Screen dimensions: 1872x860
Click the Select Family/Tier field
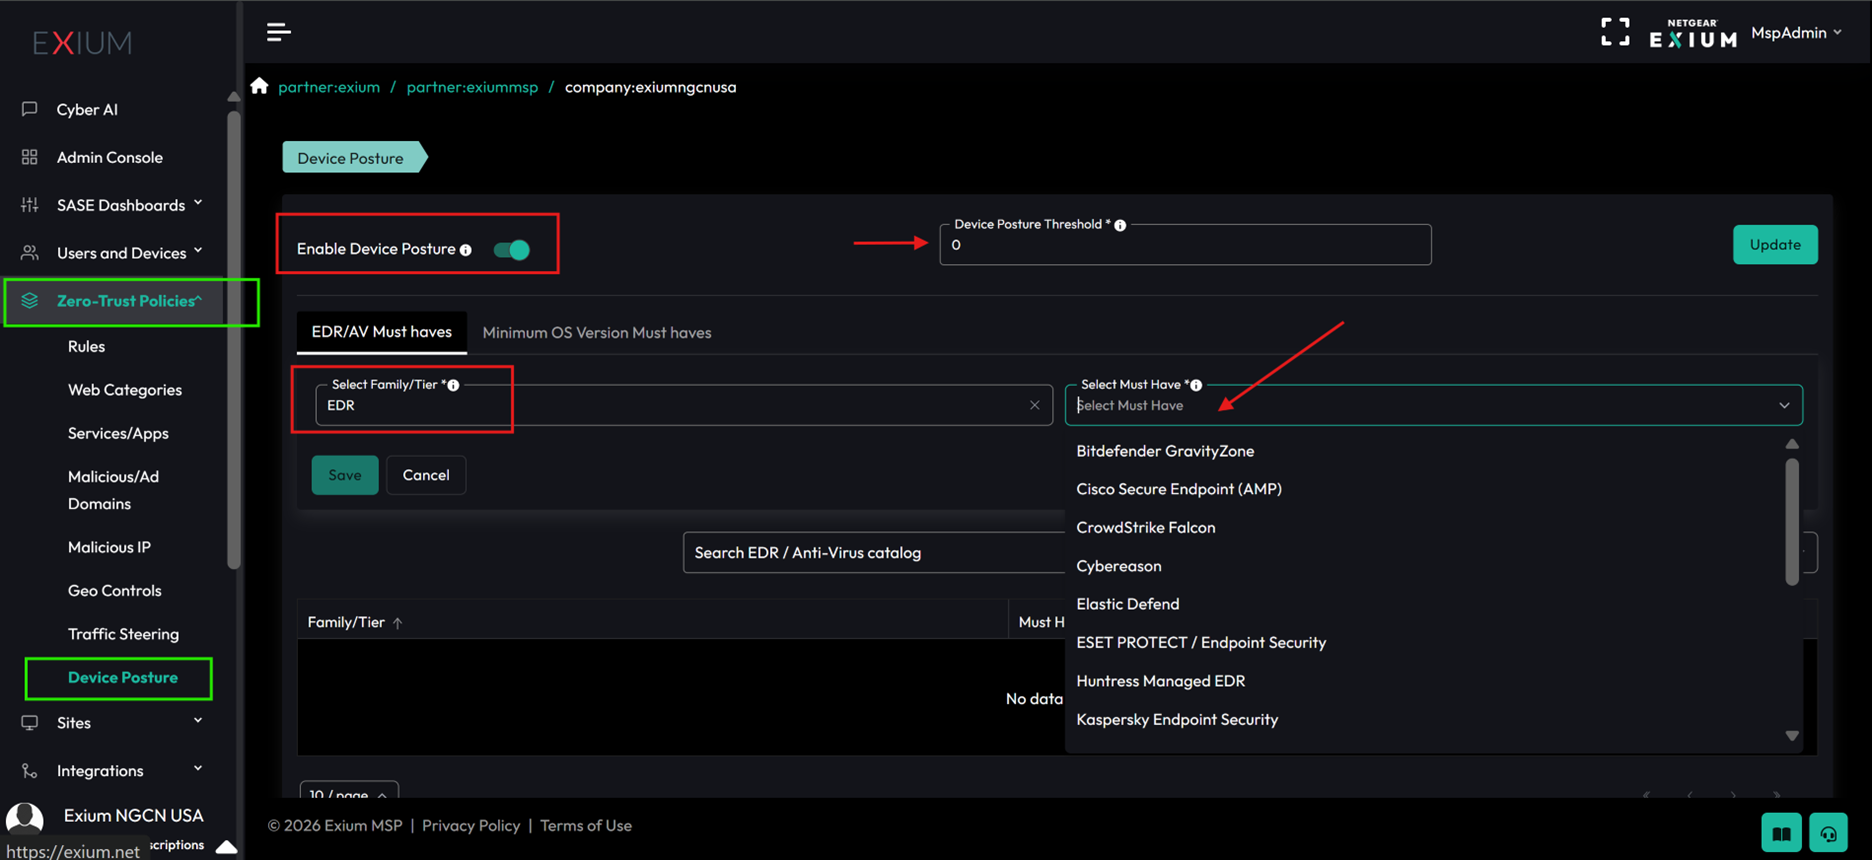click(684, 405)
